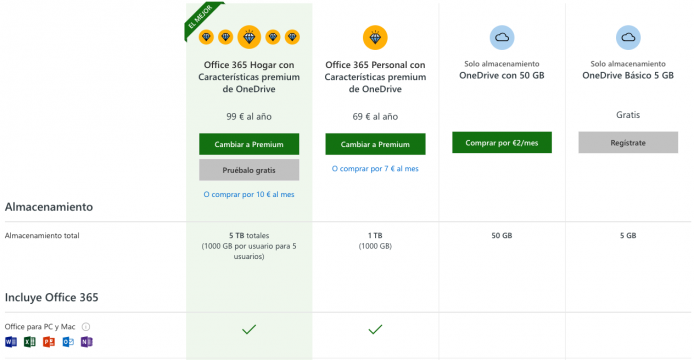Click the large center diamond icon for Office 365 Hogar
The width and height of the screenshot is (694, 360).
pos(249,37)
